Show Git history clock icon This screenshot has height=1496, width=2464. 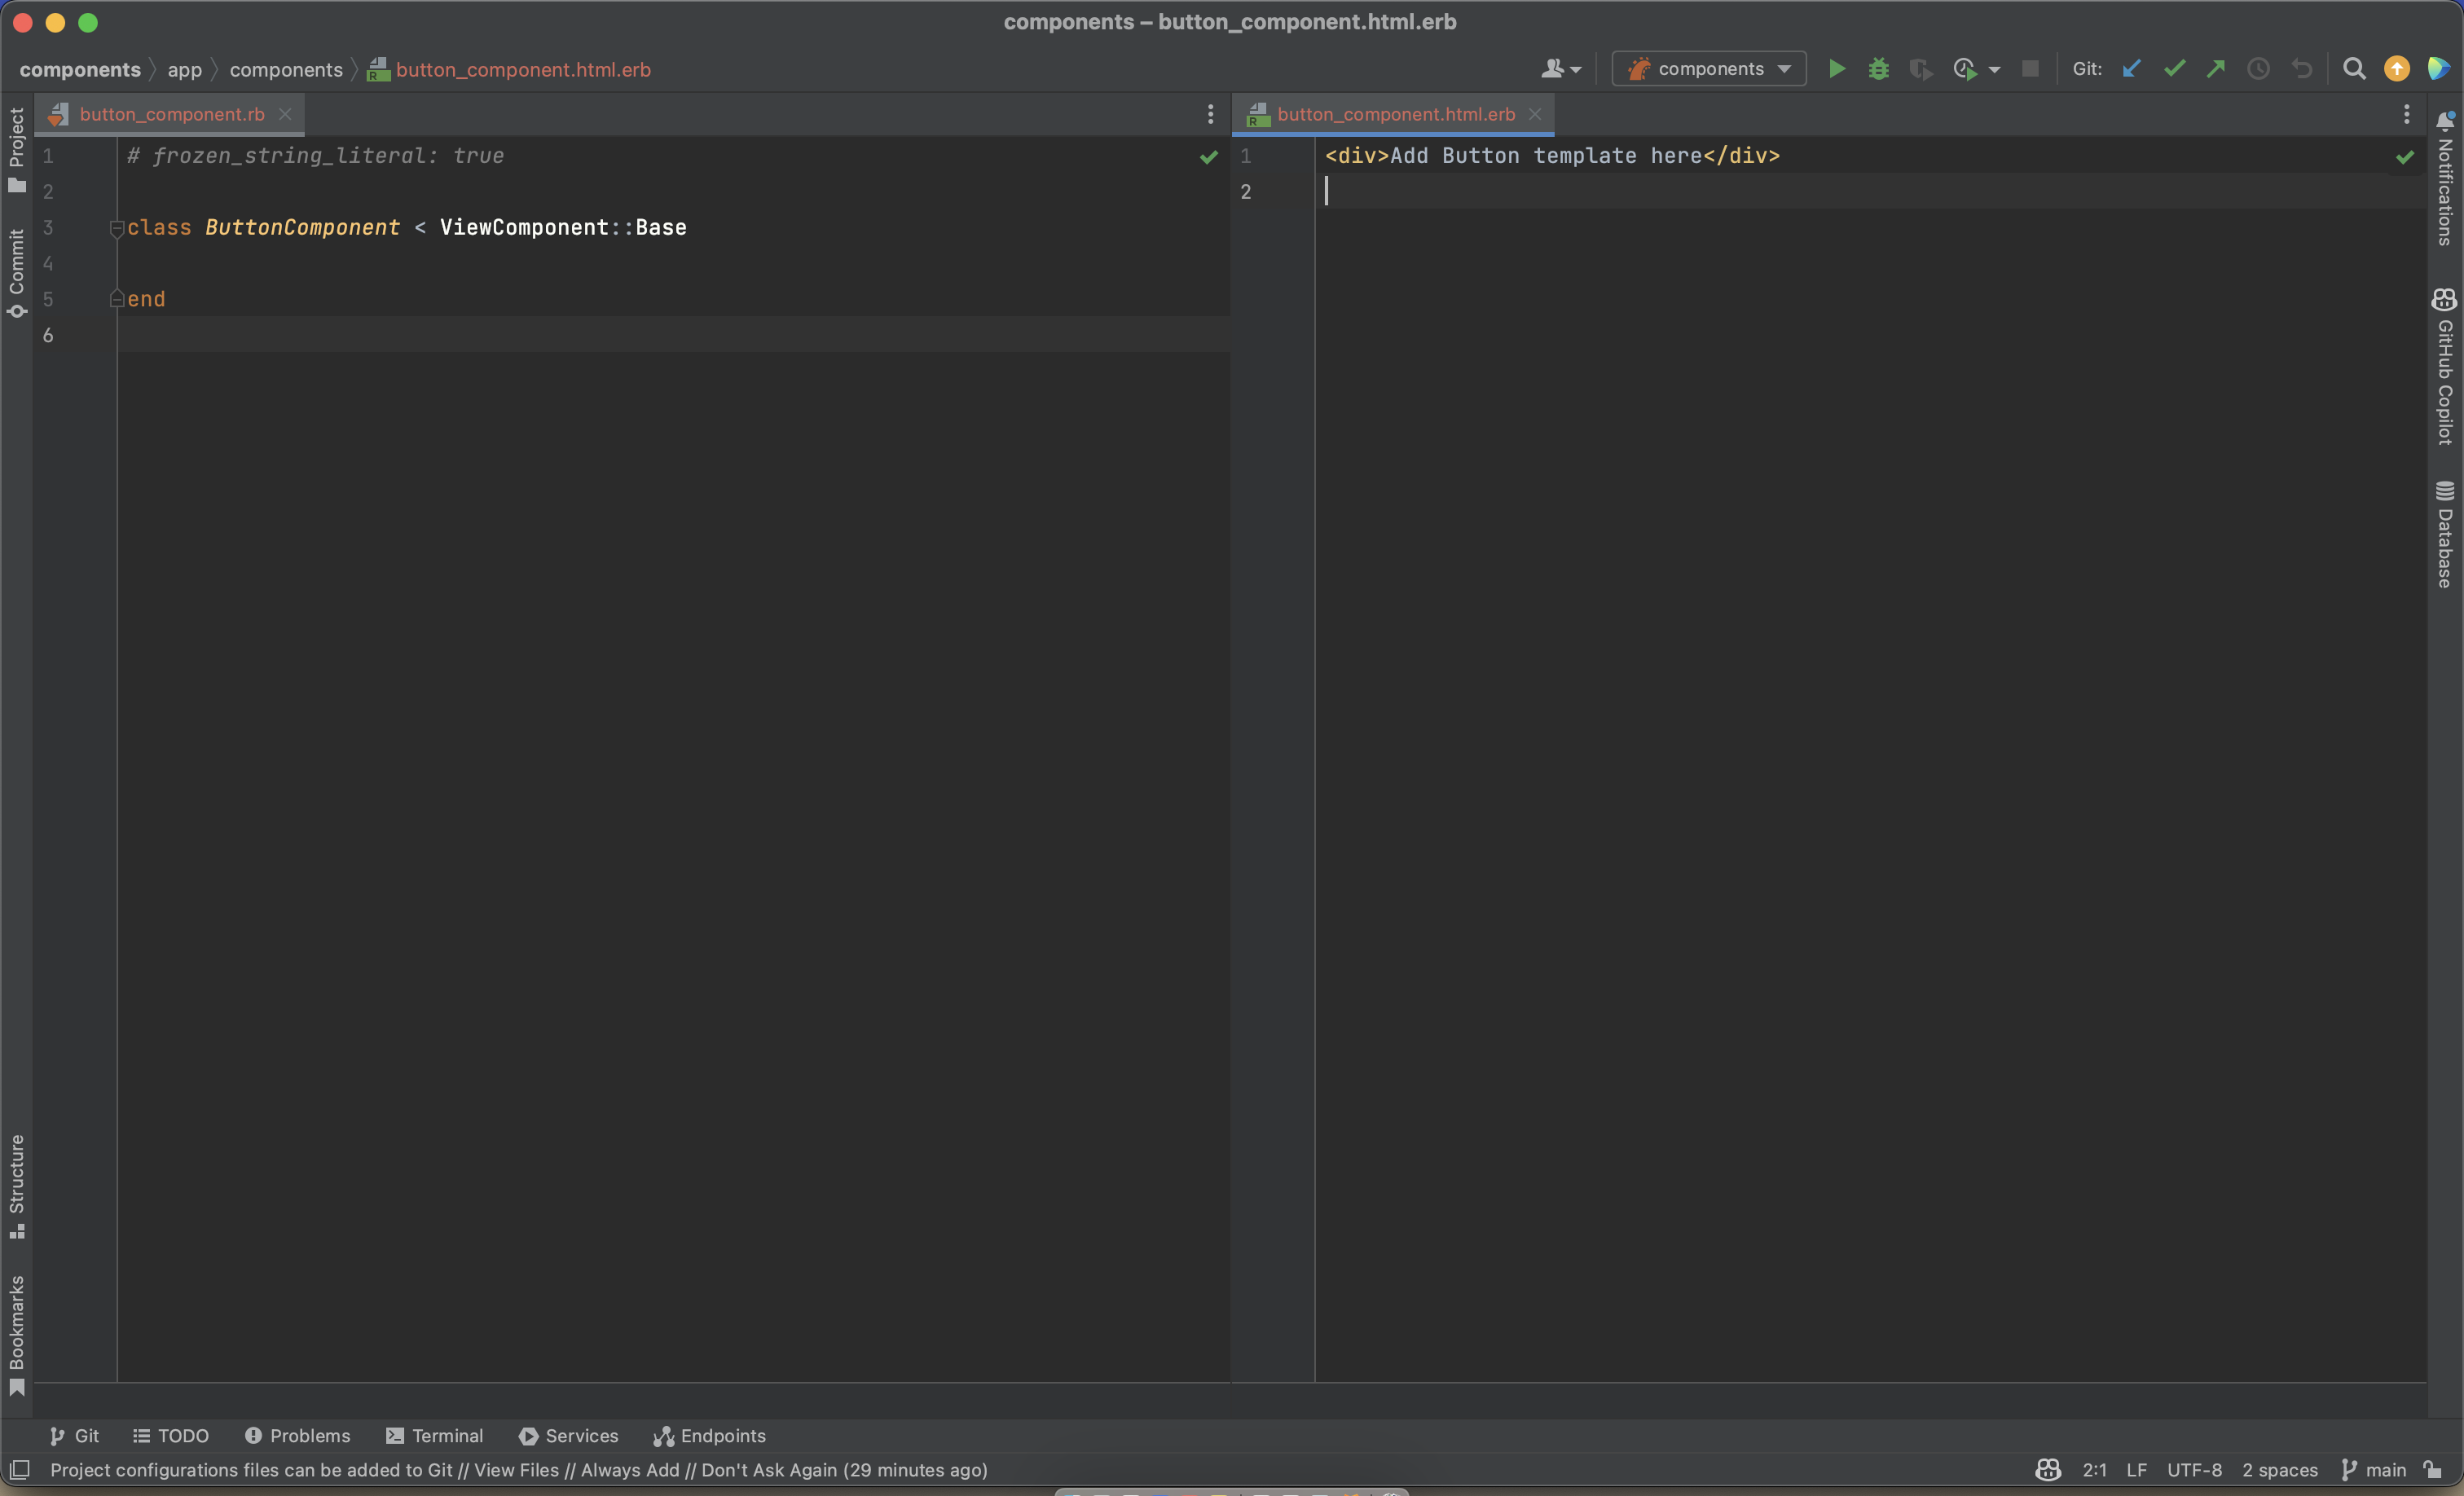(x=2258, y=69)
